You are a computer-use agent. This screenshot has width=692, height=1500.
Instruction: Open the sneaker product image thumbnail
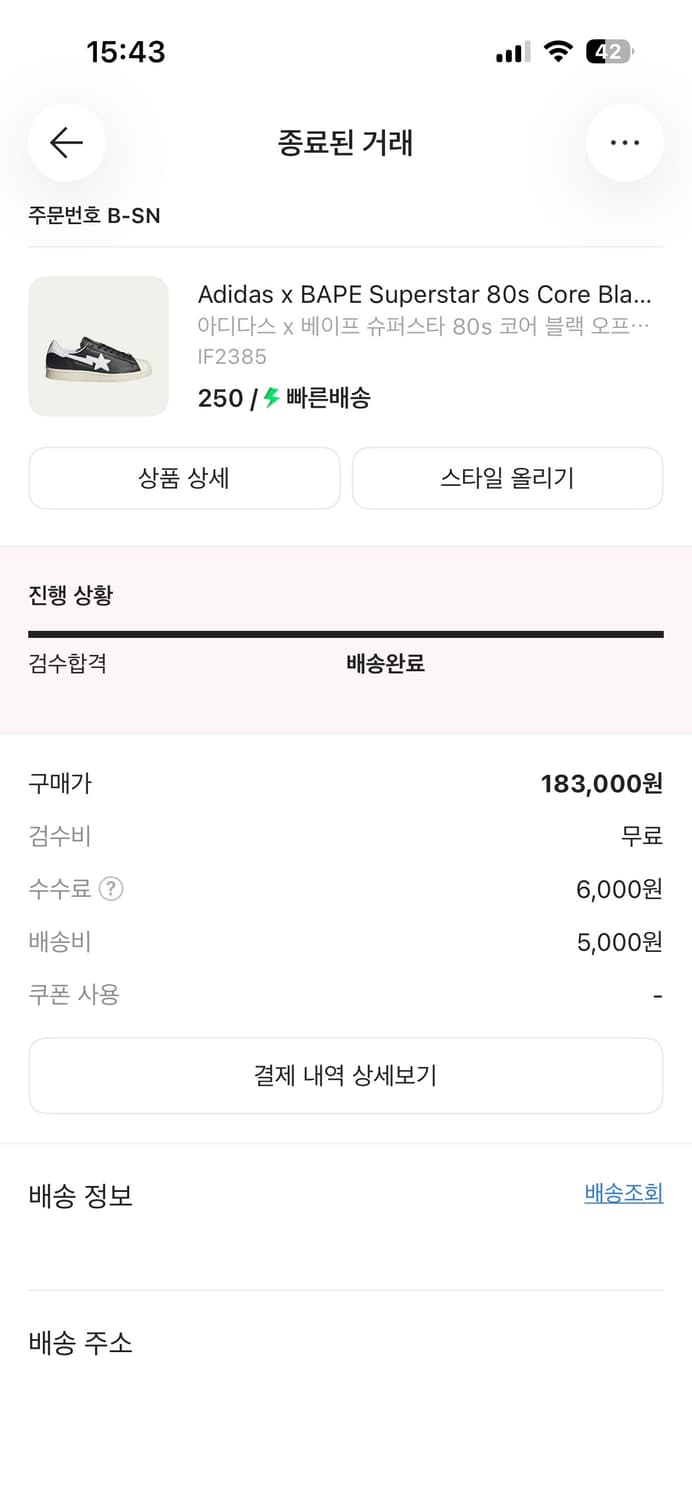pyautogui.click(x=98, y=346)
